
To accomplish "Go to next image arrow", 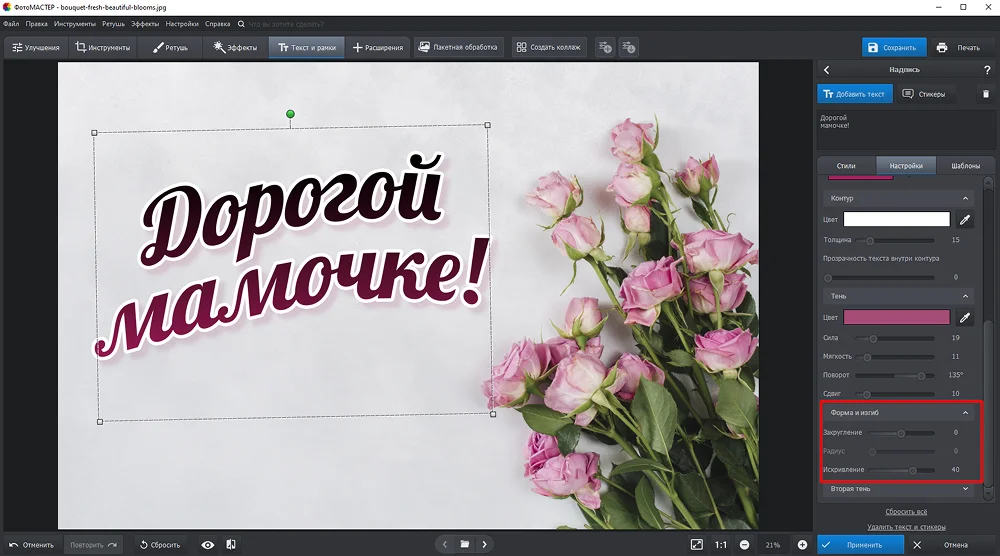I will coord(485,545).
